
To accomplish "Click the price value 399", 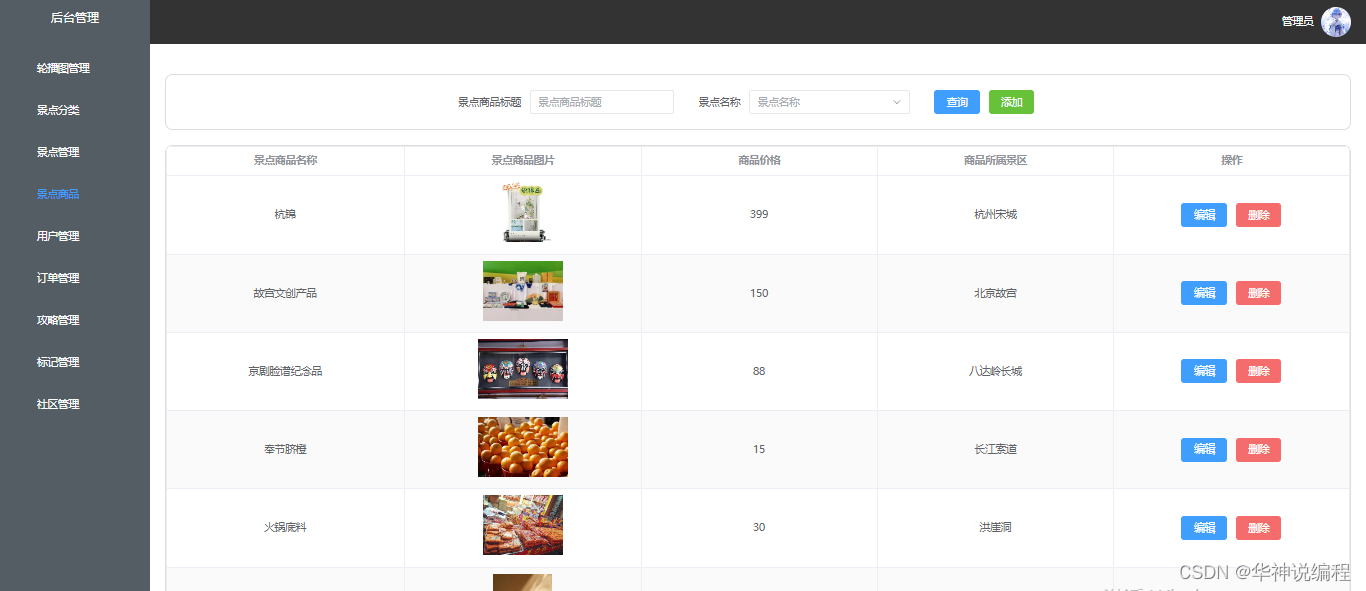I will (x=759, y=214).
